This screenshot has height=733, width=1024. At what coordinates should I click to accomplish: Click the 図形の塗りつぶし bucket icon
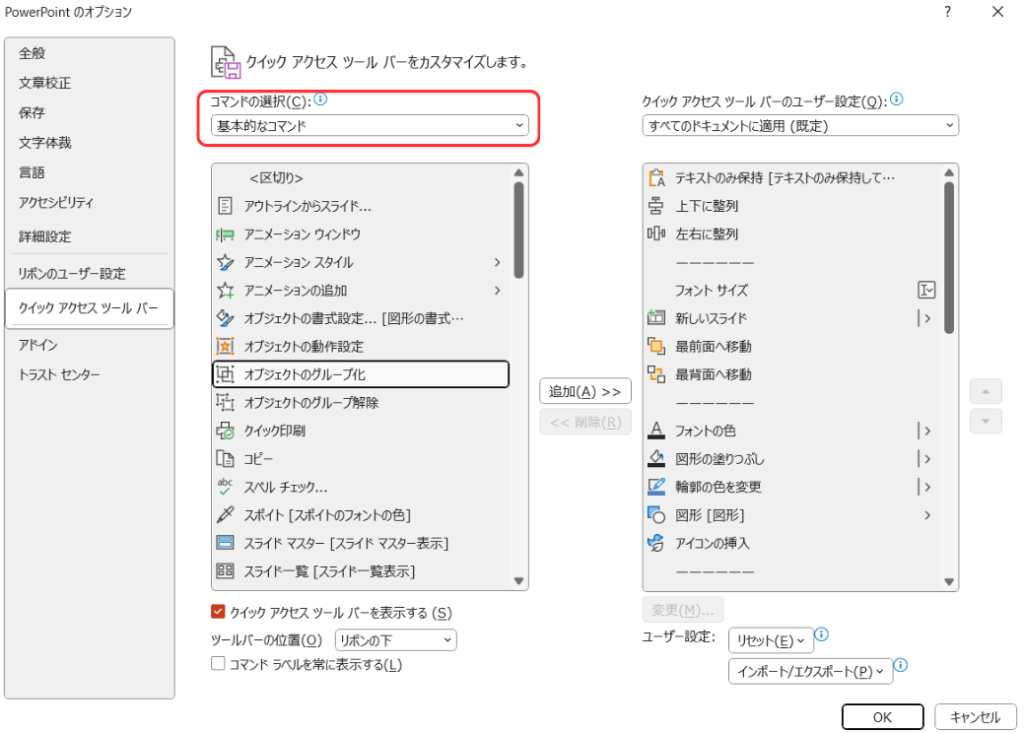pyautogui.click(x=656, y=459)
